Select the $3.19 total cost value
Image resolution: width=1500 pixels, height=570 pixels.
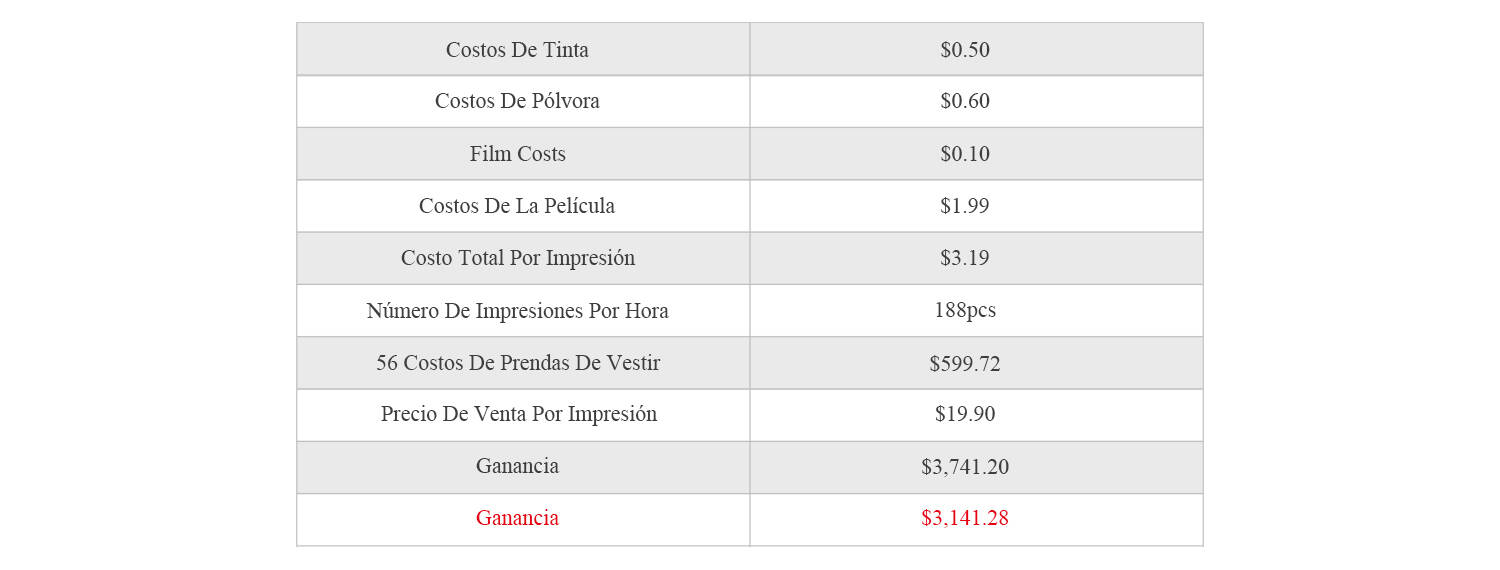pyautogui.click(x=965, y=258)
